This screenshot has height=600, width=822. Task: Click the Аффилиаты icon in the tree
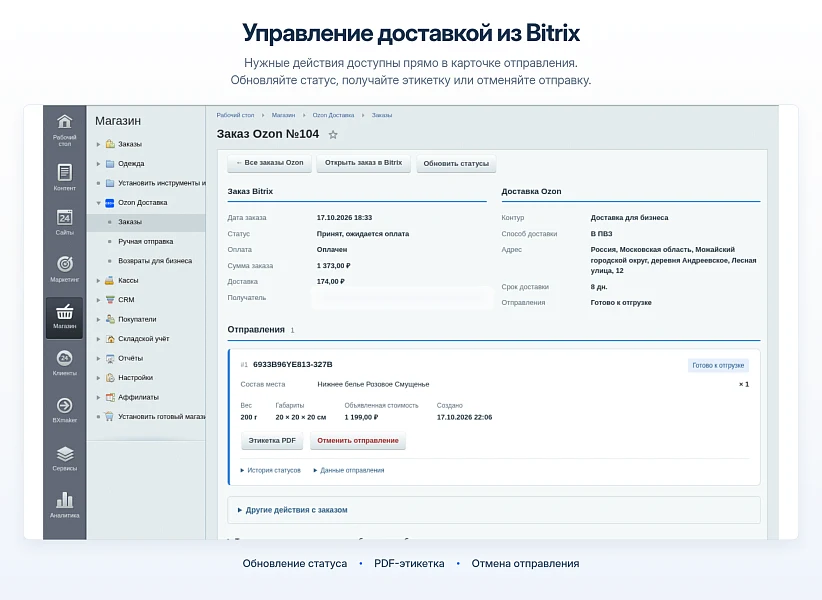[x=110, y=397]
